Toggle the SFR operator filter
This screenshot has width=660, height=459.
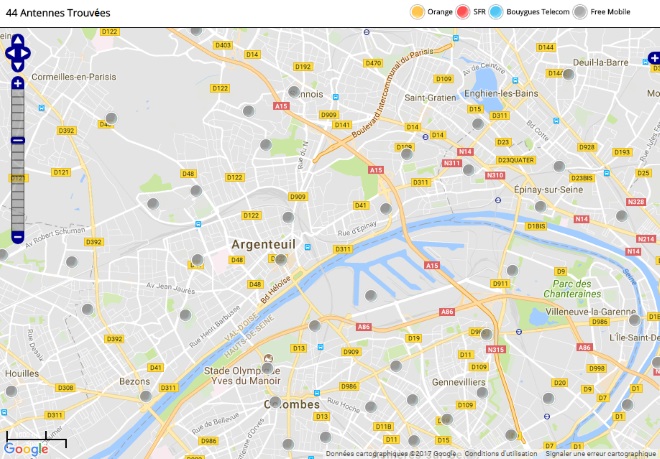[x=471, y=12]
